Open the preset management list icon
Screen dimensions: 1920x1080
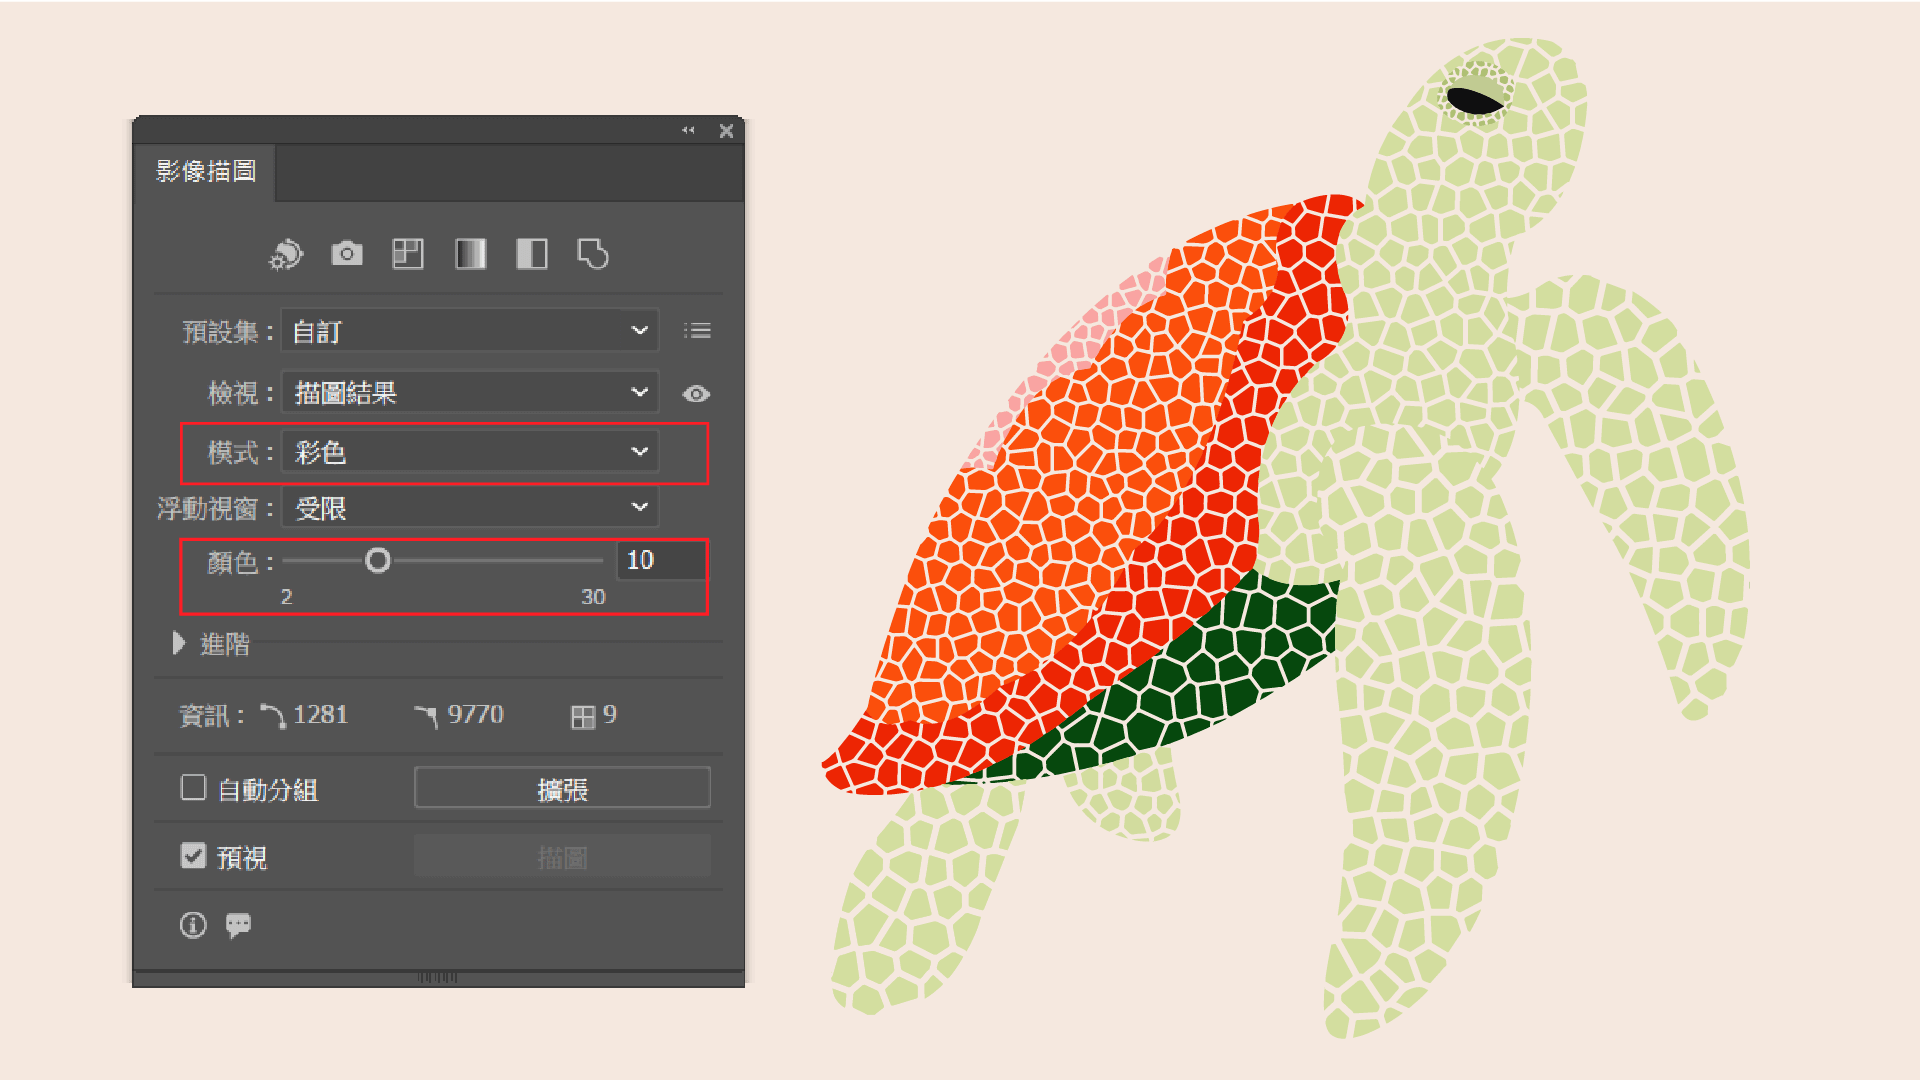697,331
